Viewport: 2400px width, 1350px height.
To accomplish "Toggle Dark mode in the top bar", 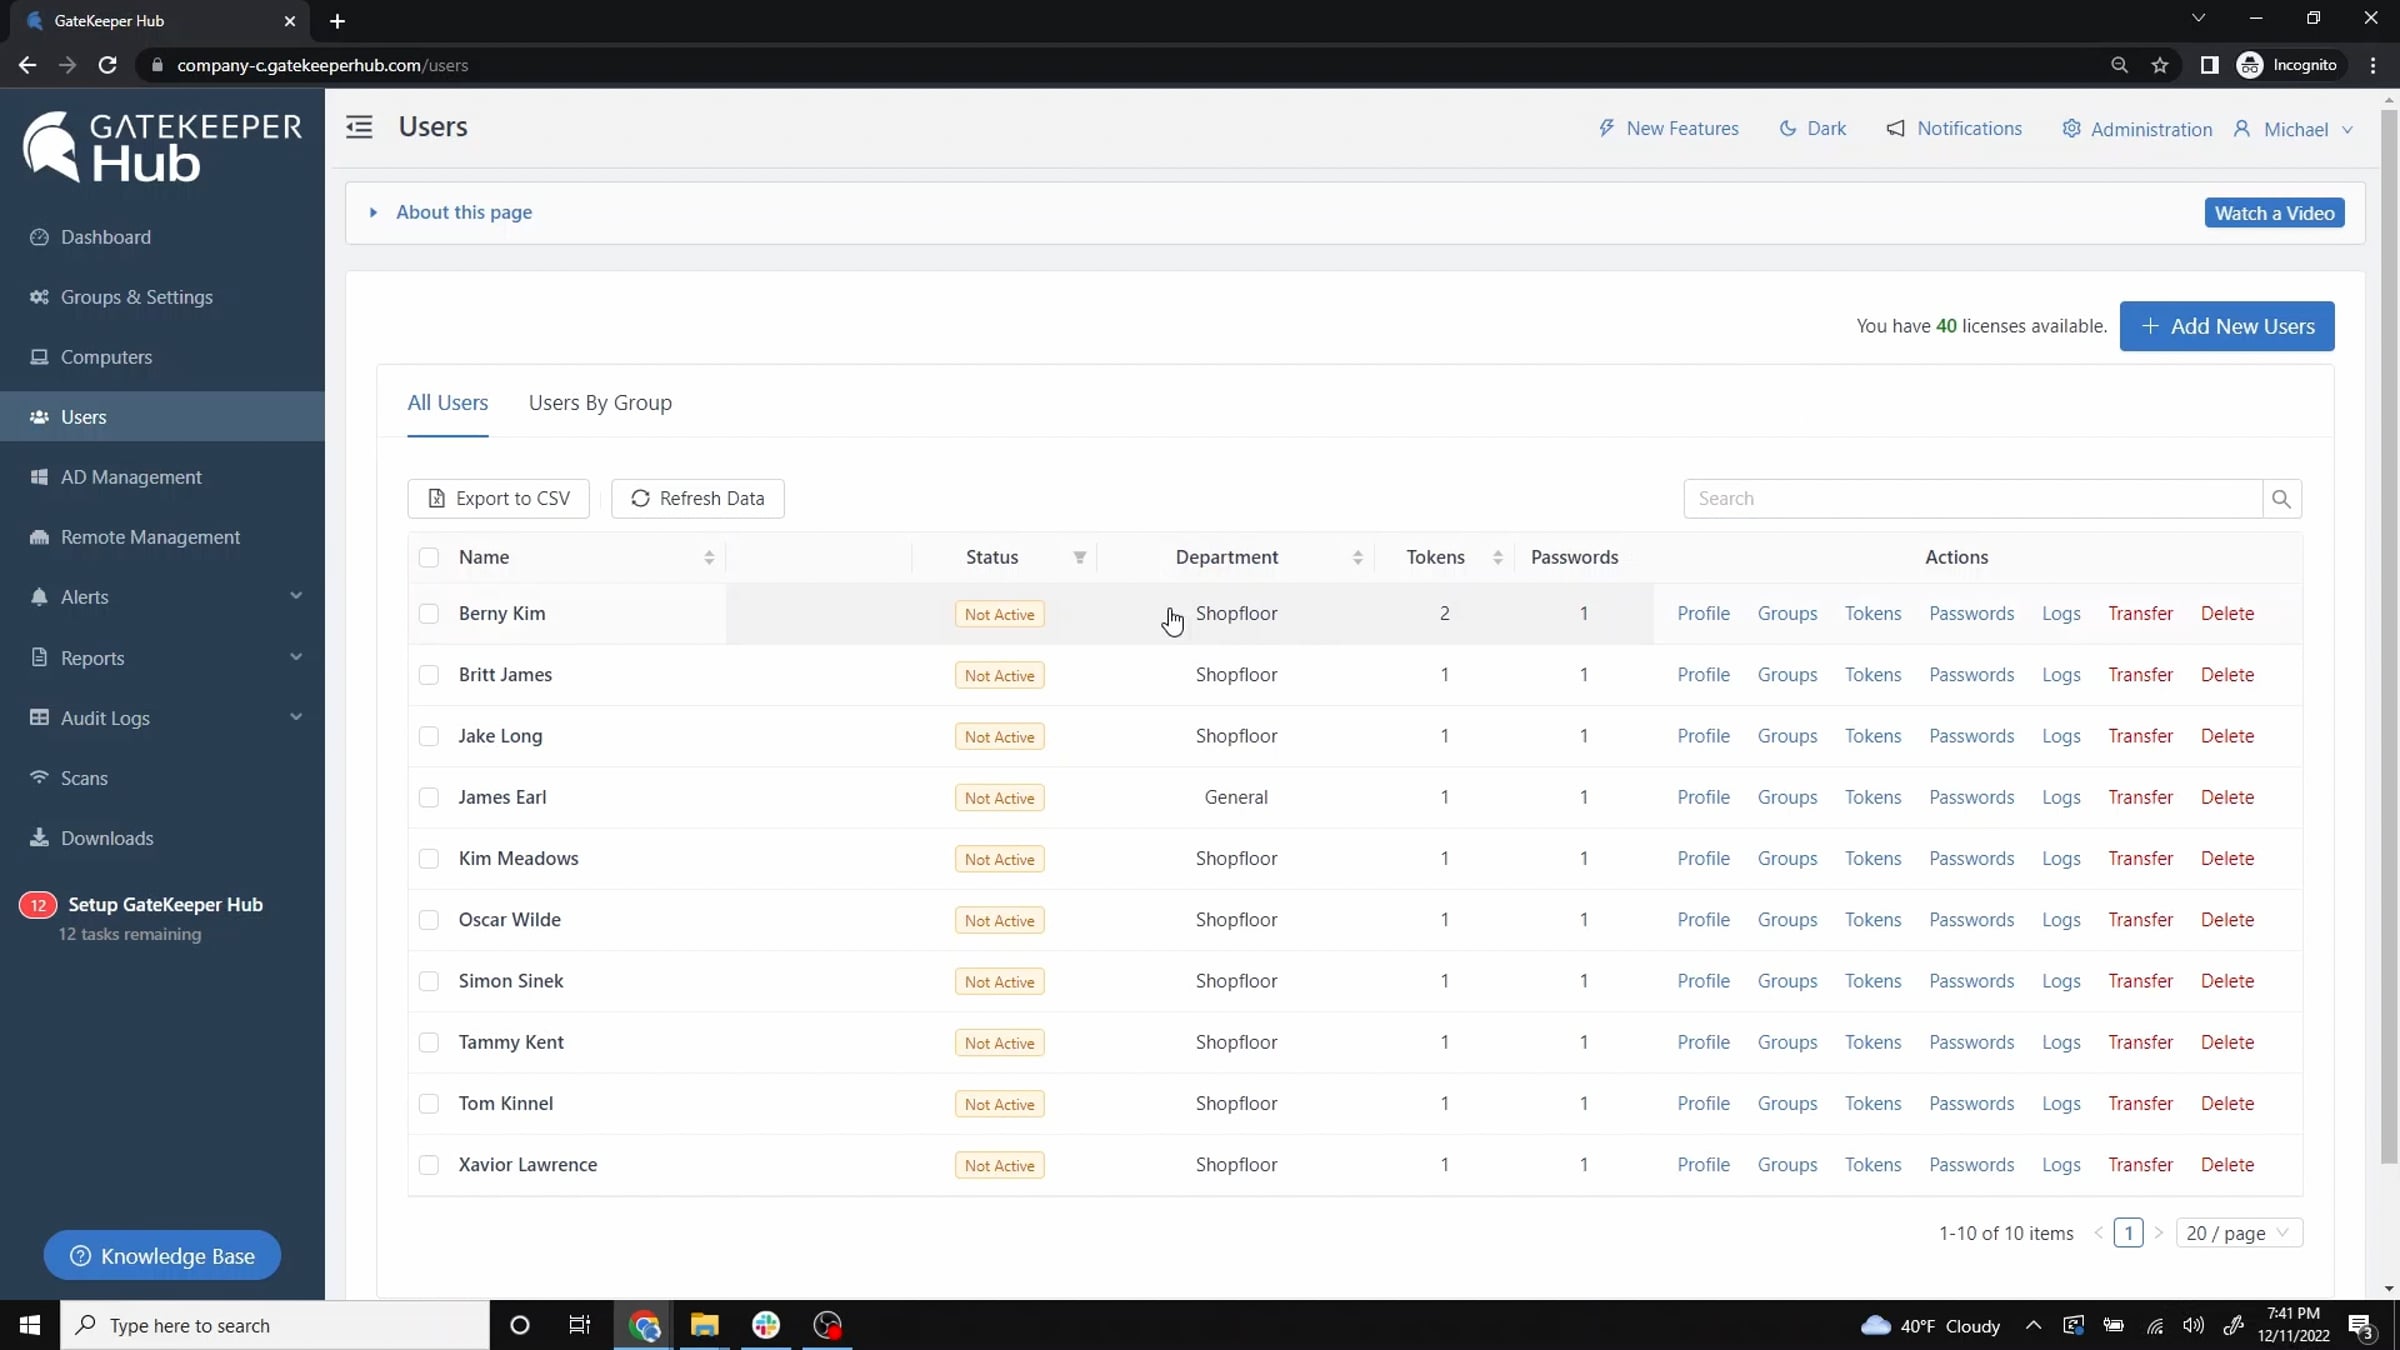I will [x=1813, y=128].
